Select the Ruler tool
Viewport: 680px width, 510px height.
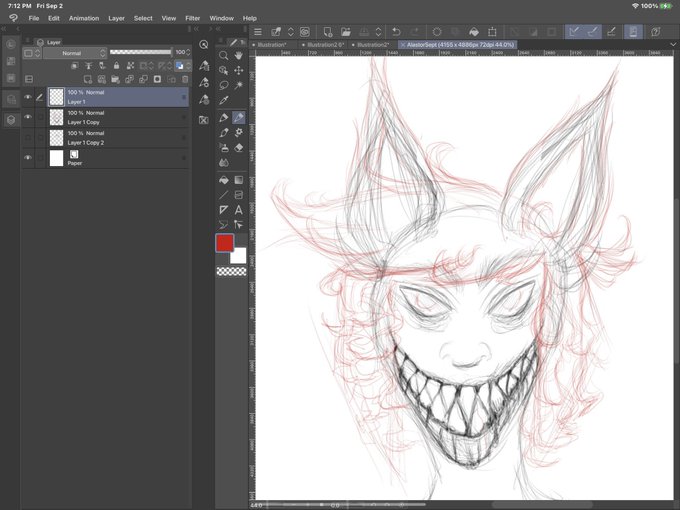(x=223, y=210)
